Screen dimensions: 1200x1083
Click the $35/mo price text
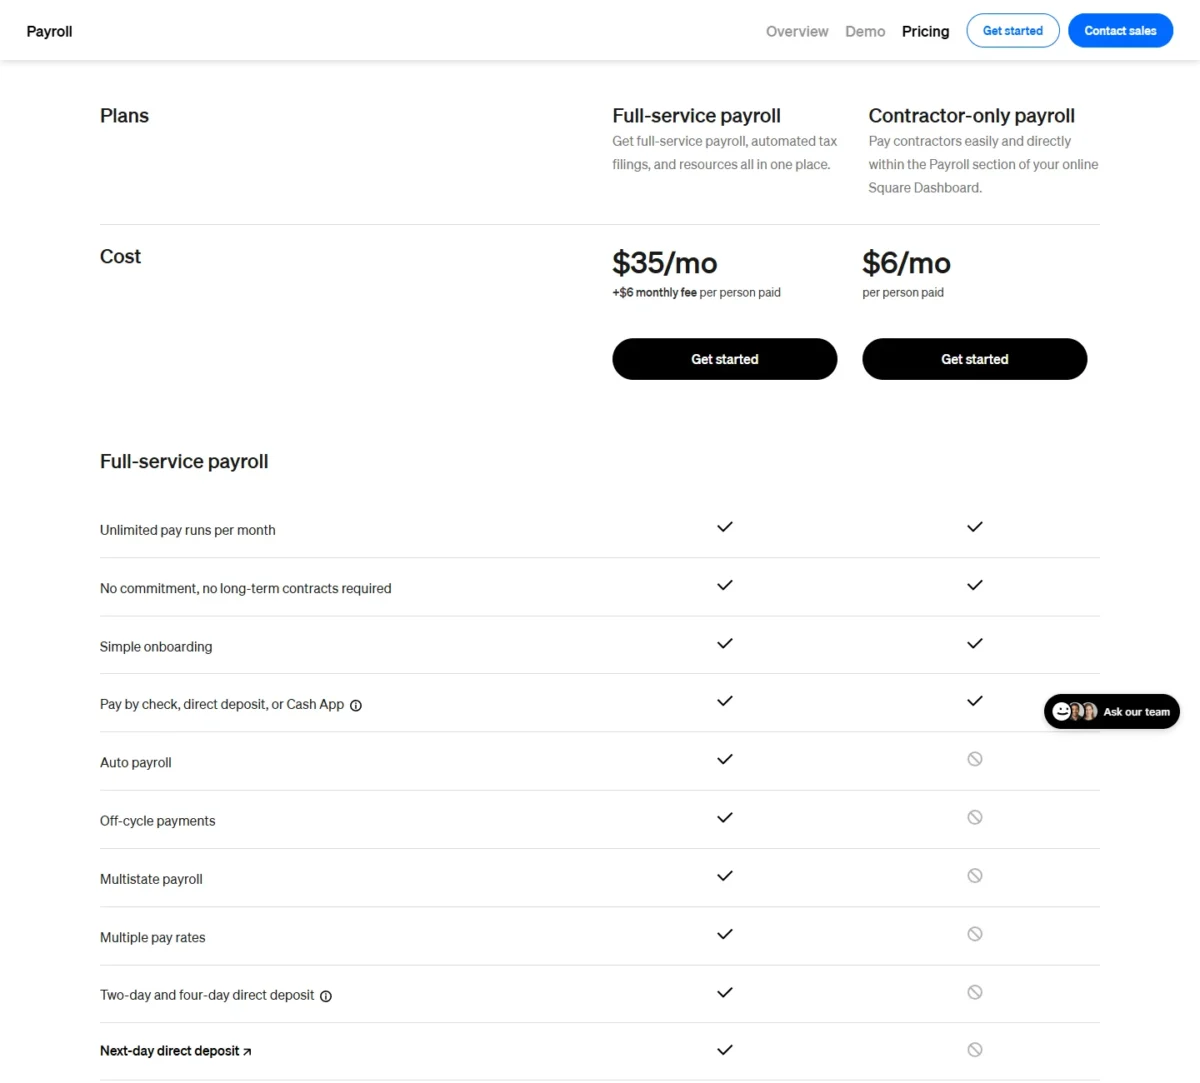click(665, 263)
